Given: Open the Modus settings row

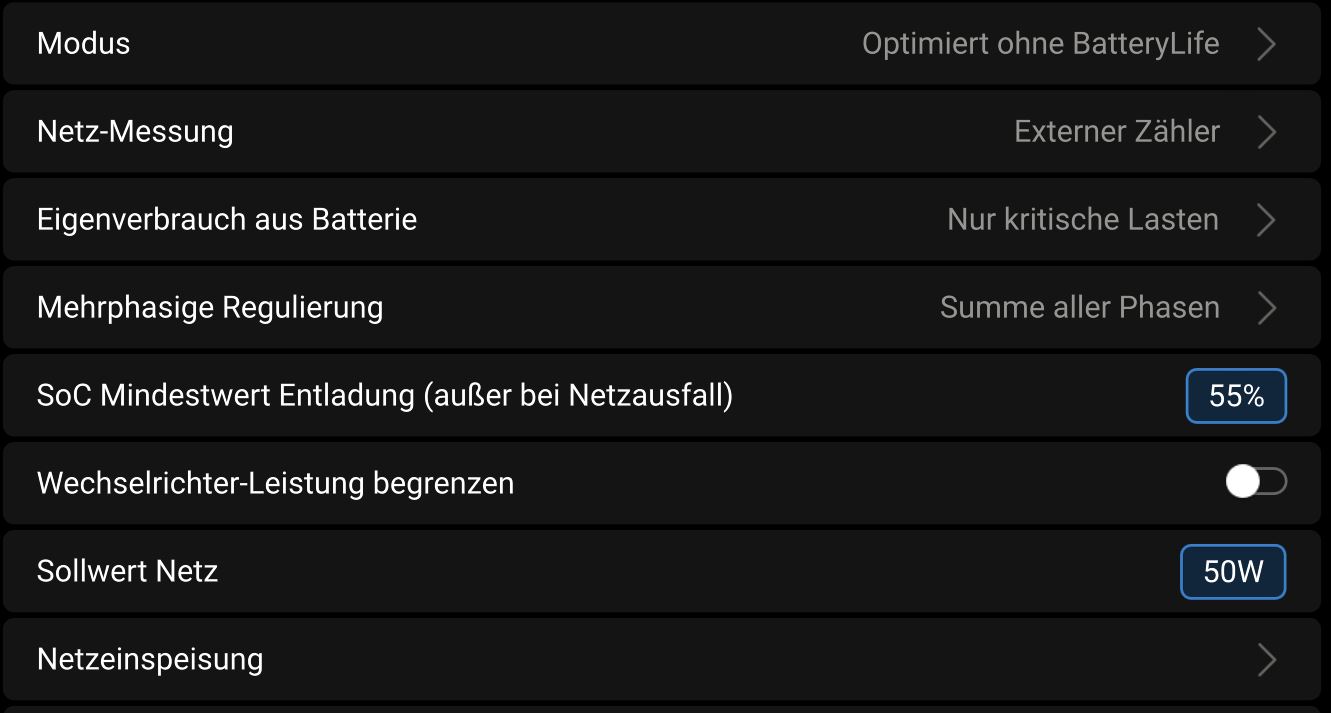Looking at the screenshot, I should pyautogui.click(x=660, y=44).
